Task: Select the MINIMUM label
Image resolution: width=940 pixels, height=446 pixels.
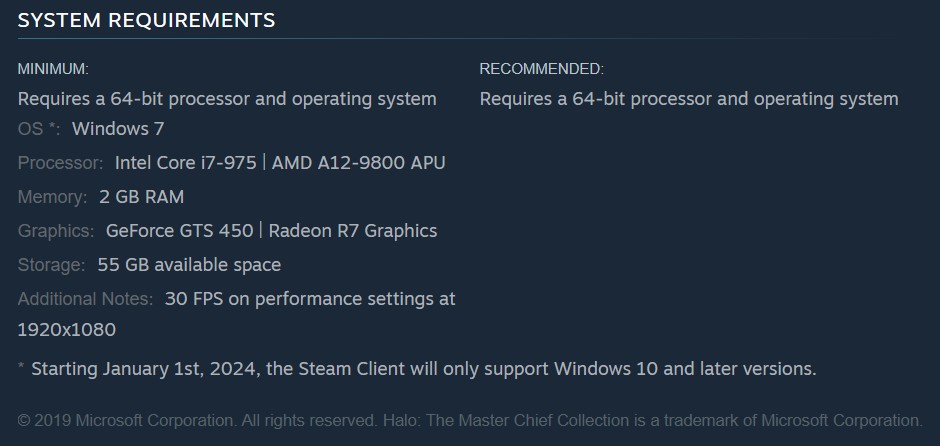Action: [x=53, y=69]
